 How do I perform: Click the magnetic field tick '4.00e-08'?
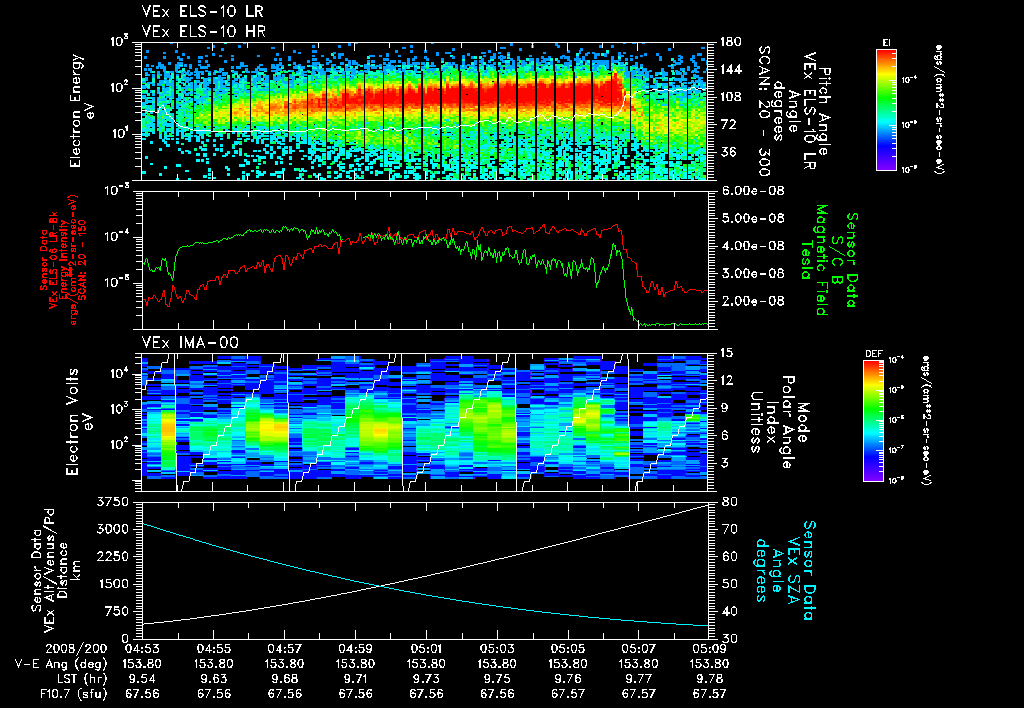(752, 246)
